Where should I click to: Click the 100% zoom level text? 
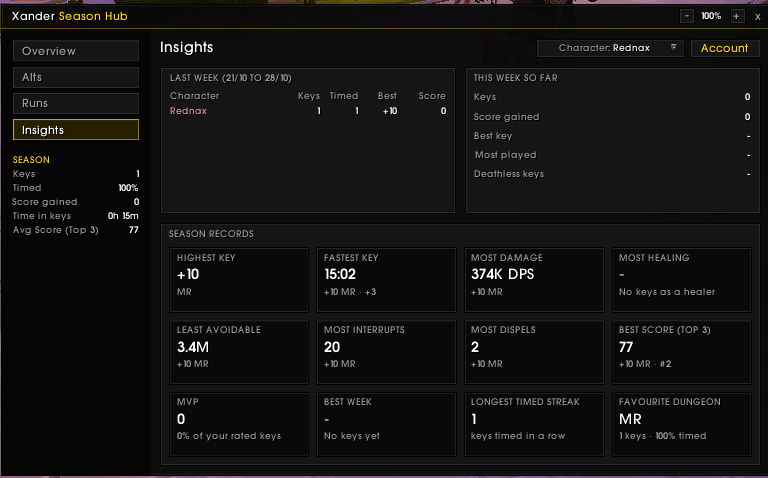click(711, 16)
